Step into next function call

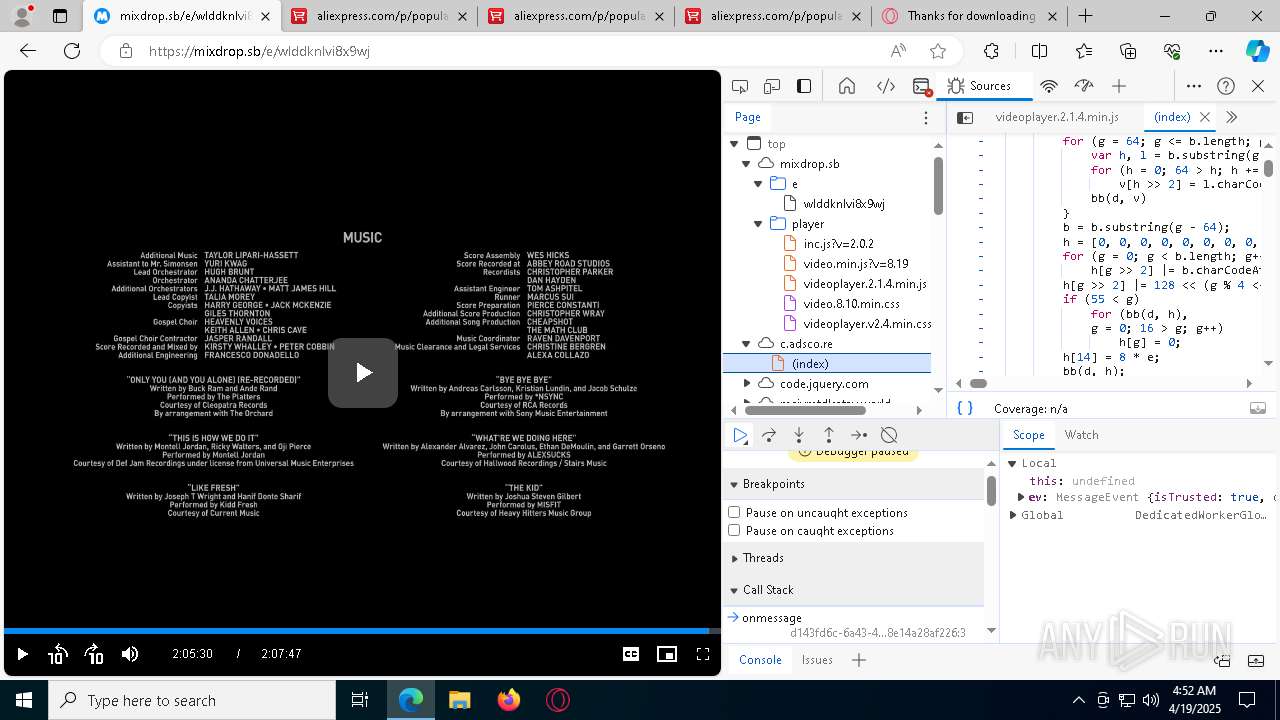click(799, 435)
